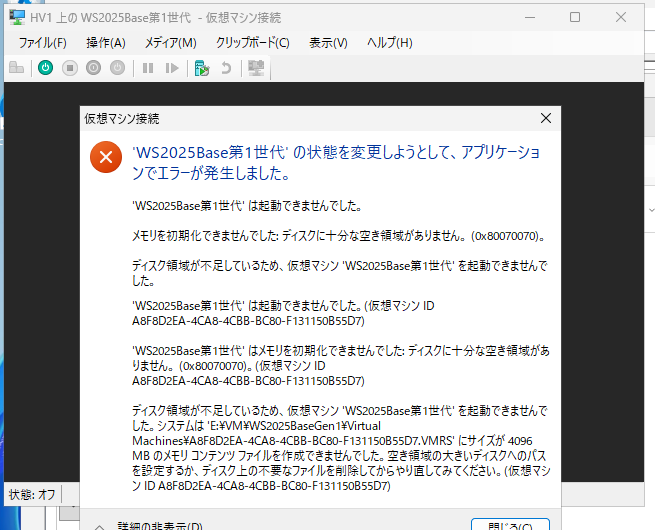Click the Enhanced Session toolbar icon
Screen dimensions: 655x530
[x=256, y=68]
